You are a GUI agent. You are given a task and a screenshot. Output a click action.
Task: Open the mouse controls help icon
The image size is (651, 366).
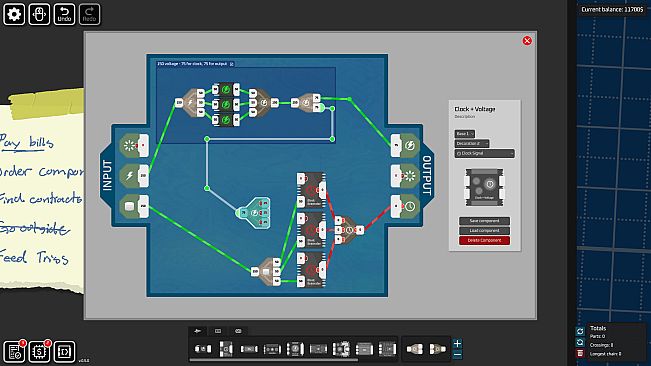click(x=39, y=15)
